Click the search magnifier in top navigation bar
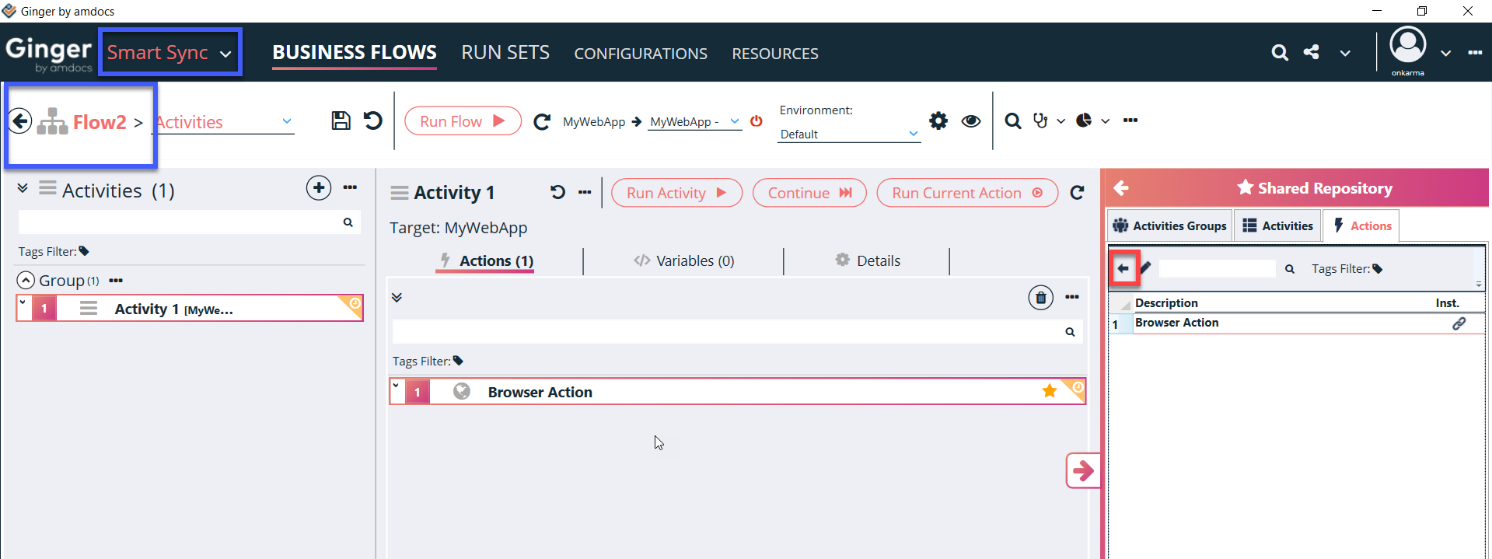Image resolution: width=1492 pixels, height=559 pixels. pyautogui.click(x=1280, y=53)
